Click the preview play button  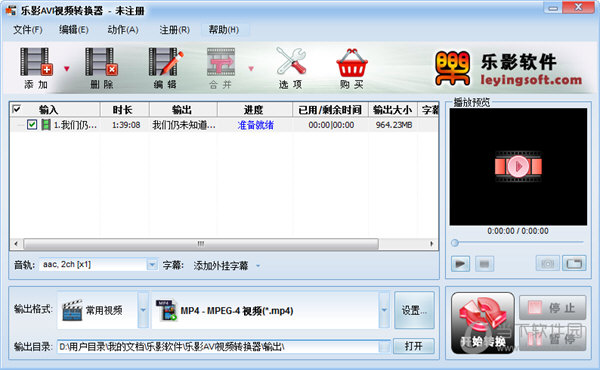click(x=460, y=264)
